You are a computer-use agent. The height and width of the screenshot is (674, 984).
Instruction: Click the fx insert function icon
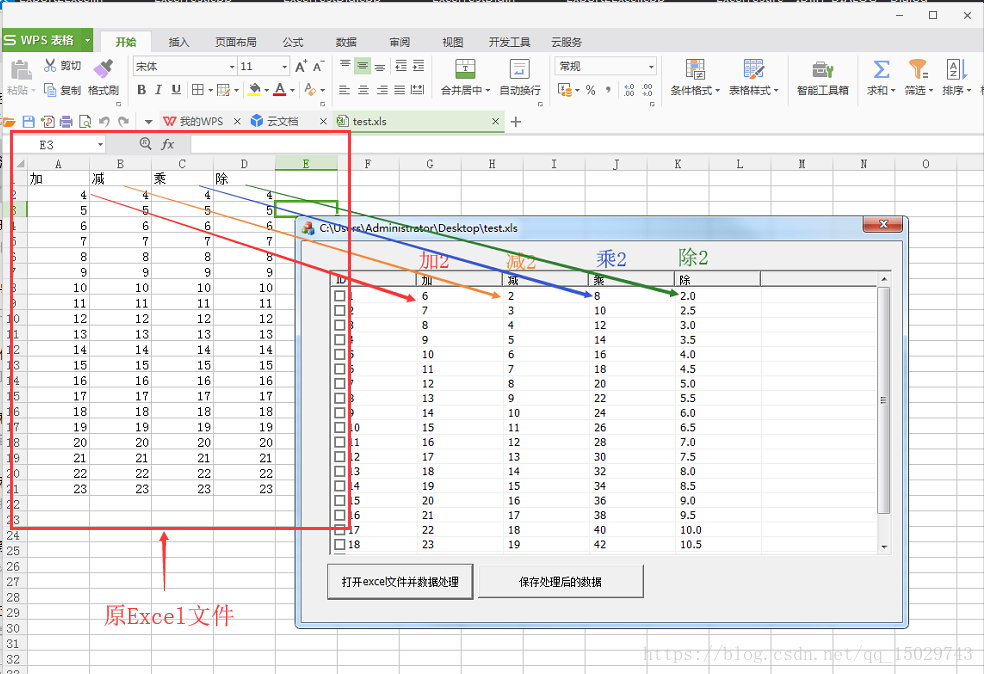168,144
